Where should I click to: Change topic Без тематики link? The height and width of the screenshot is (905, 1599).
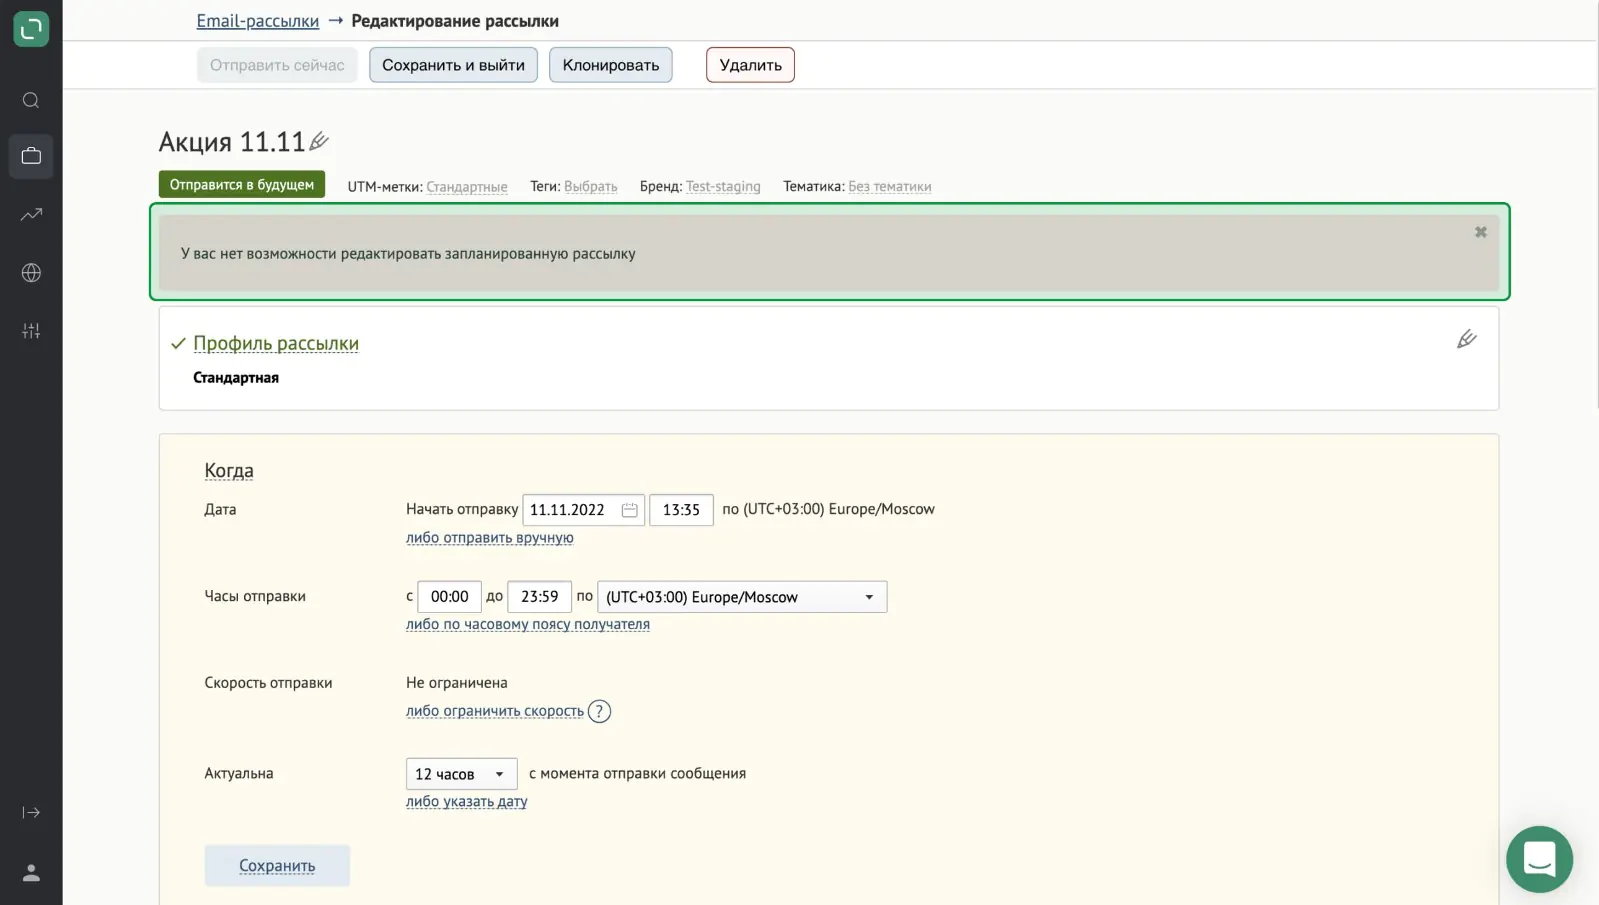tap(889, 187)
